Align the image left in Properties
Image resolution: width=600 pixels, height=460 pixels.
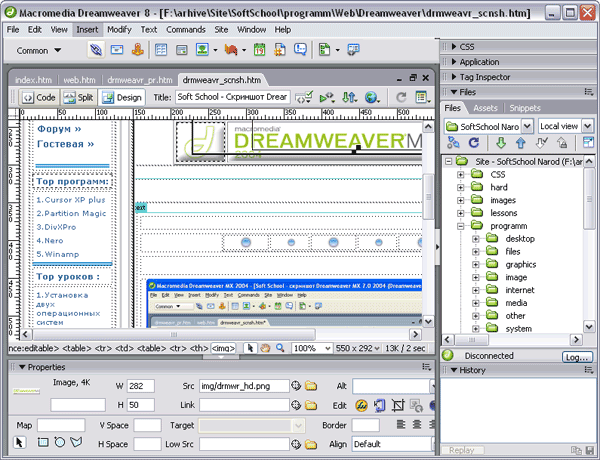pos(401,424)
